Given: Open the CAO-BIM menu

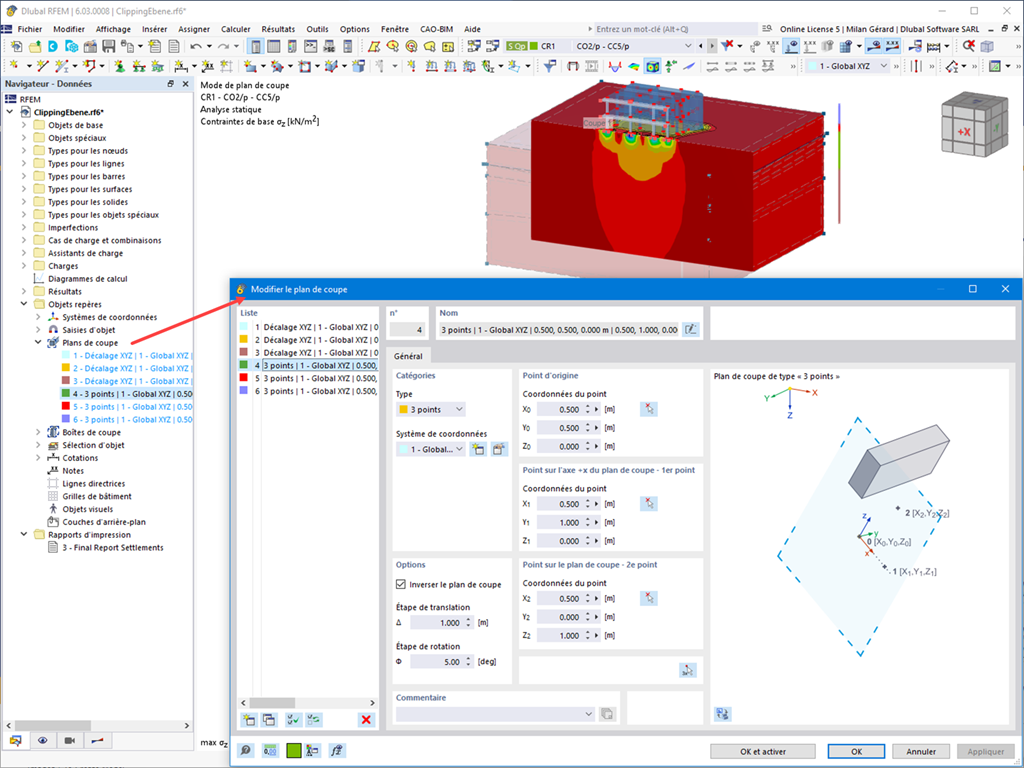Looking at the screenshot, I should point(436,29).
